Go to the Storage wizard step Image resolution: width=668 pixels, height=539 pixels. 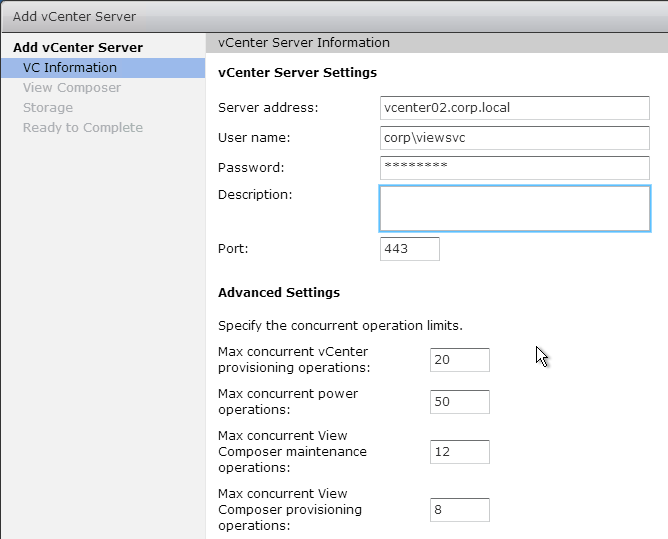(x=48, y=108)
